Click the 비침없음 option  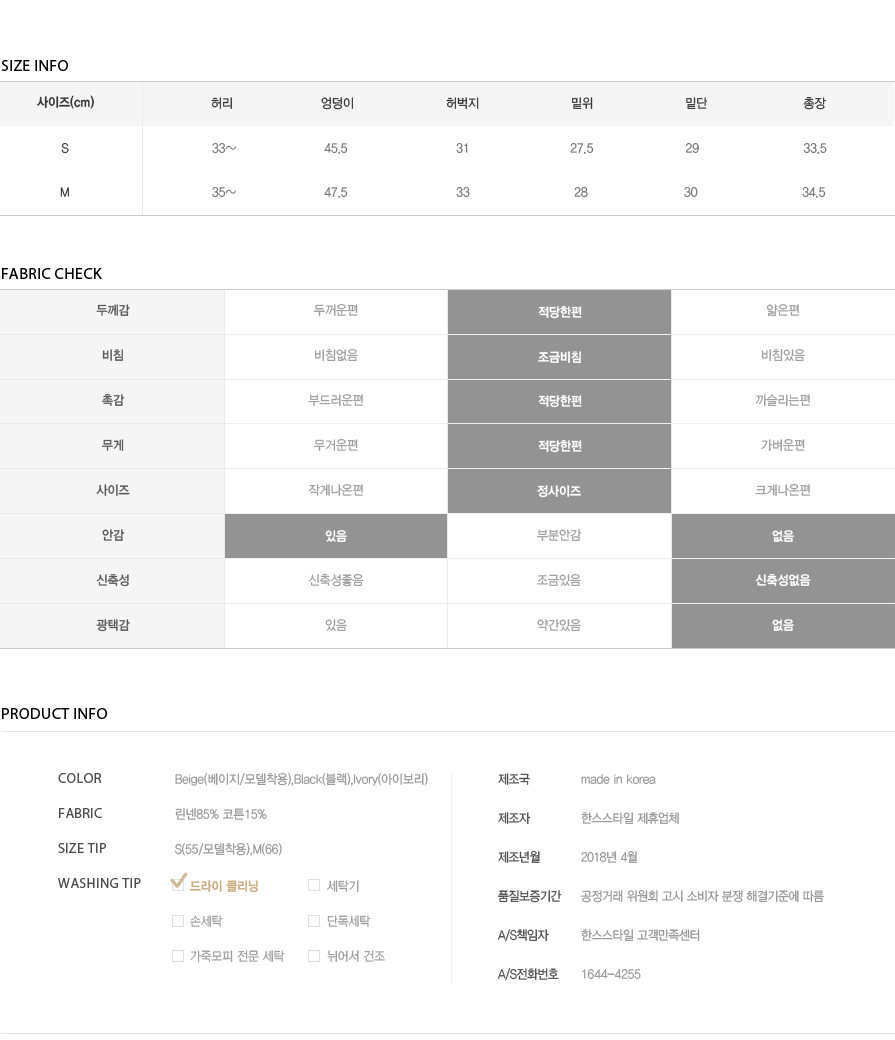[336, 356]
